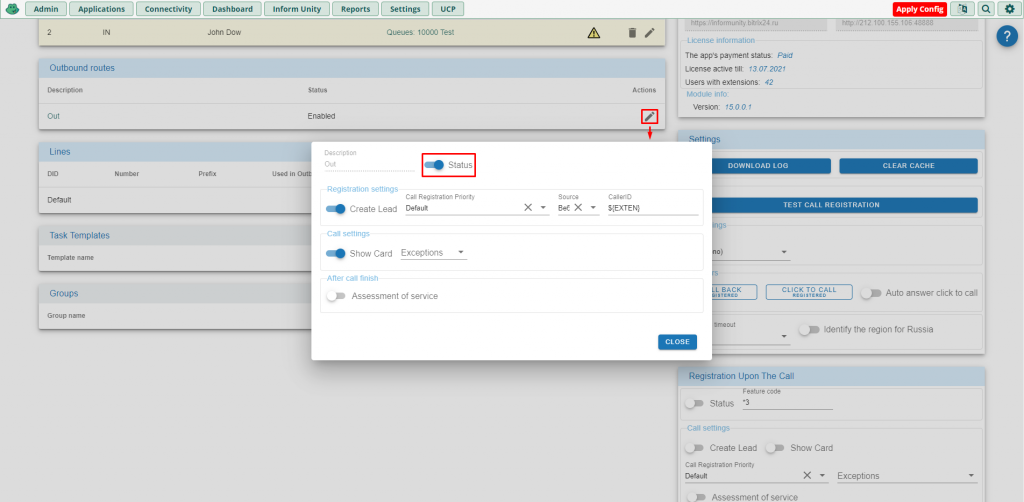Click the FreePBX frog logo icon
Viewport: 1024px width, 502px height.
point(12,9)
